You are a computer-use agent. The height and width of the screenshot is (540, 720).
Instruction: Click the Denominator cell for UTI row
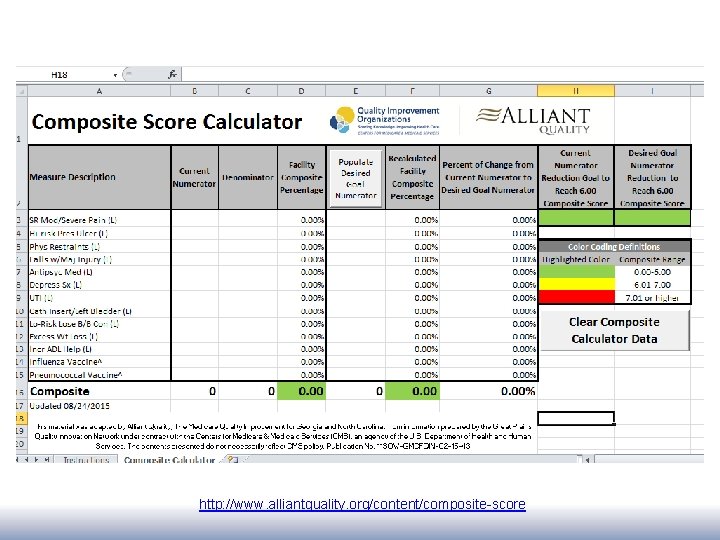[248, 298]
